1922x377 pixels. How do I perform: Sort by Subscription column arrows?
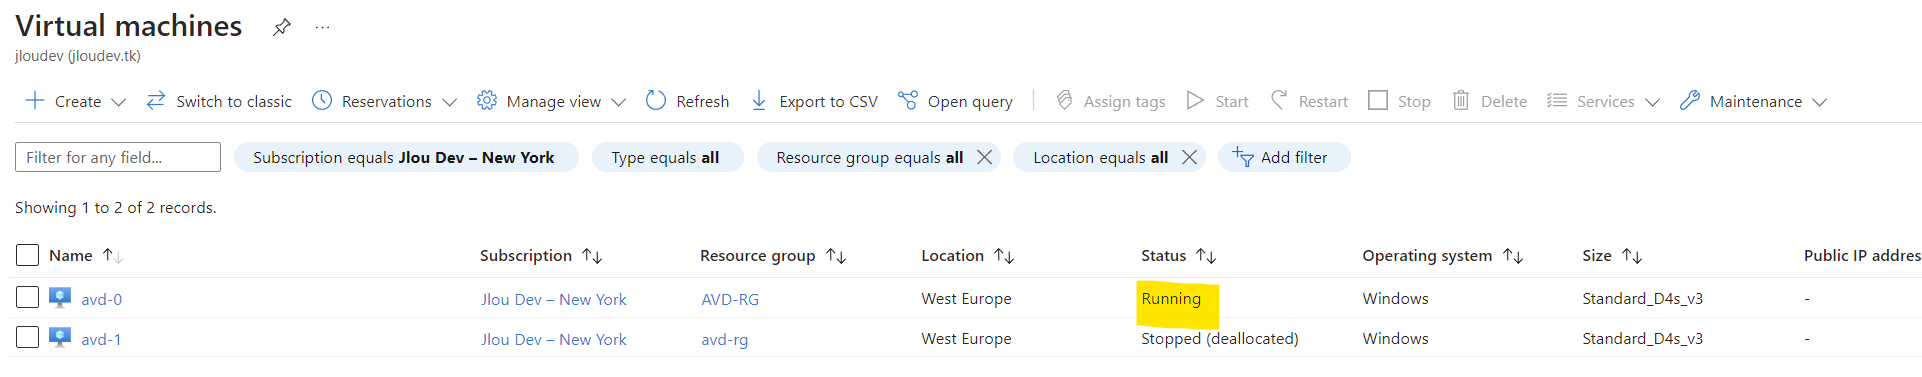(592, 256)
